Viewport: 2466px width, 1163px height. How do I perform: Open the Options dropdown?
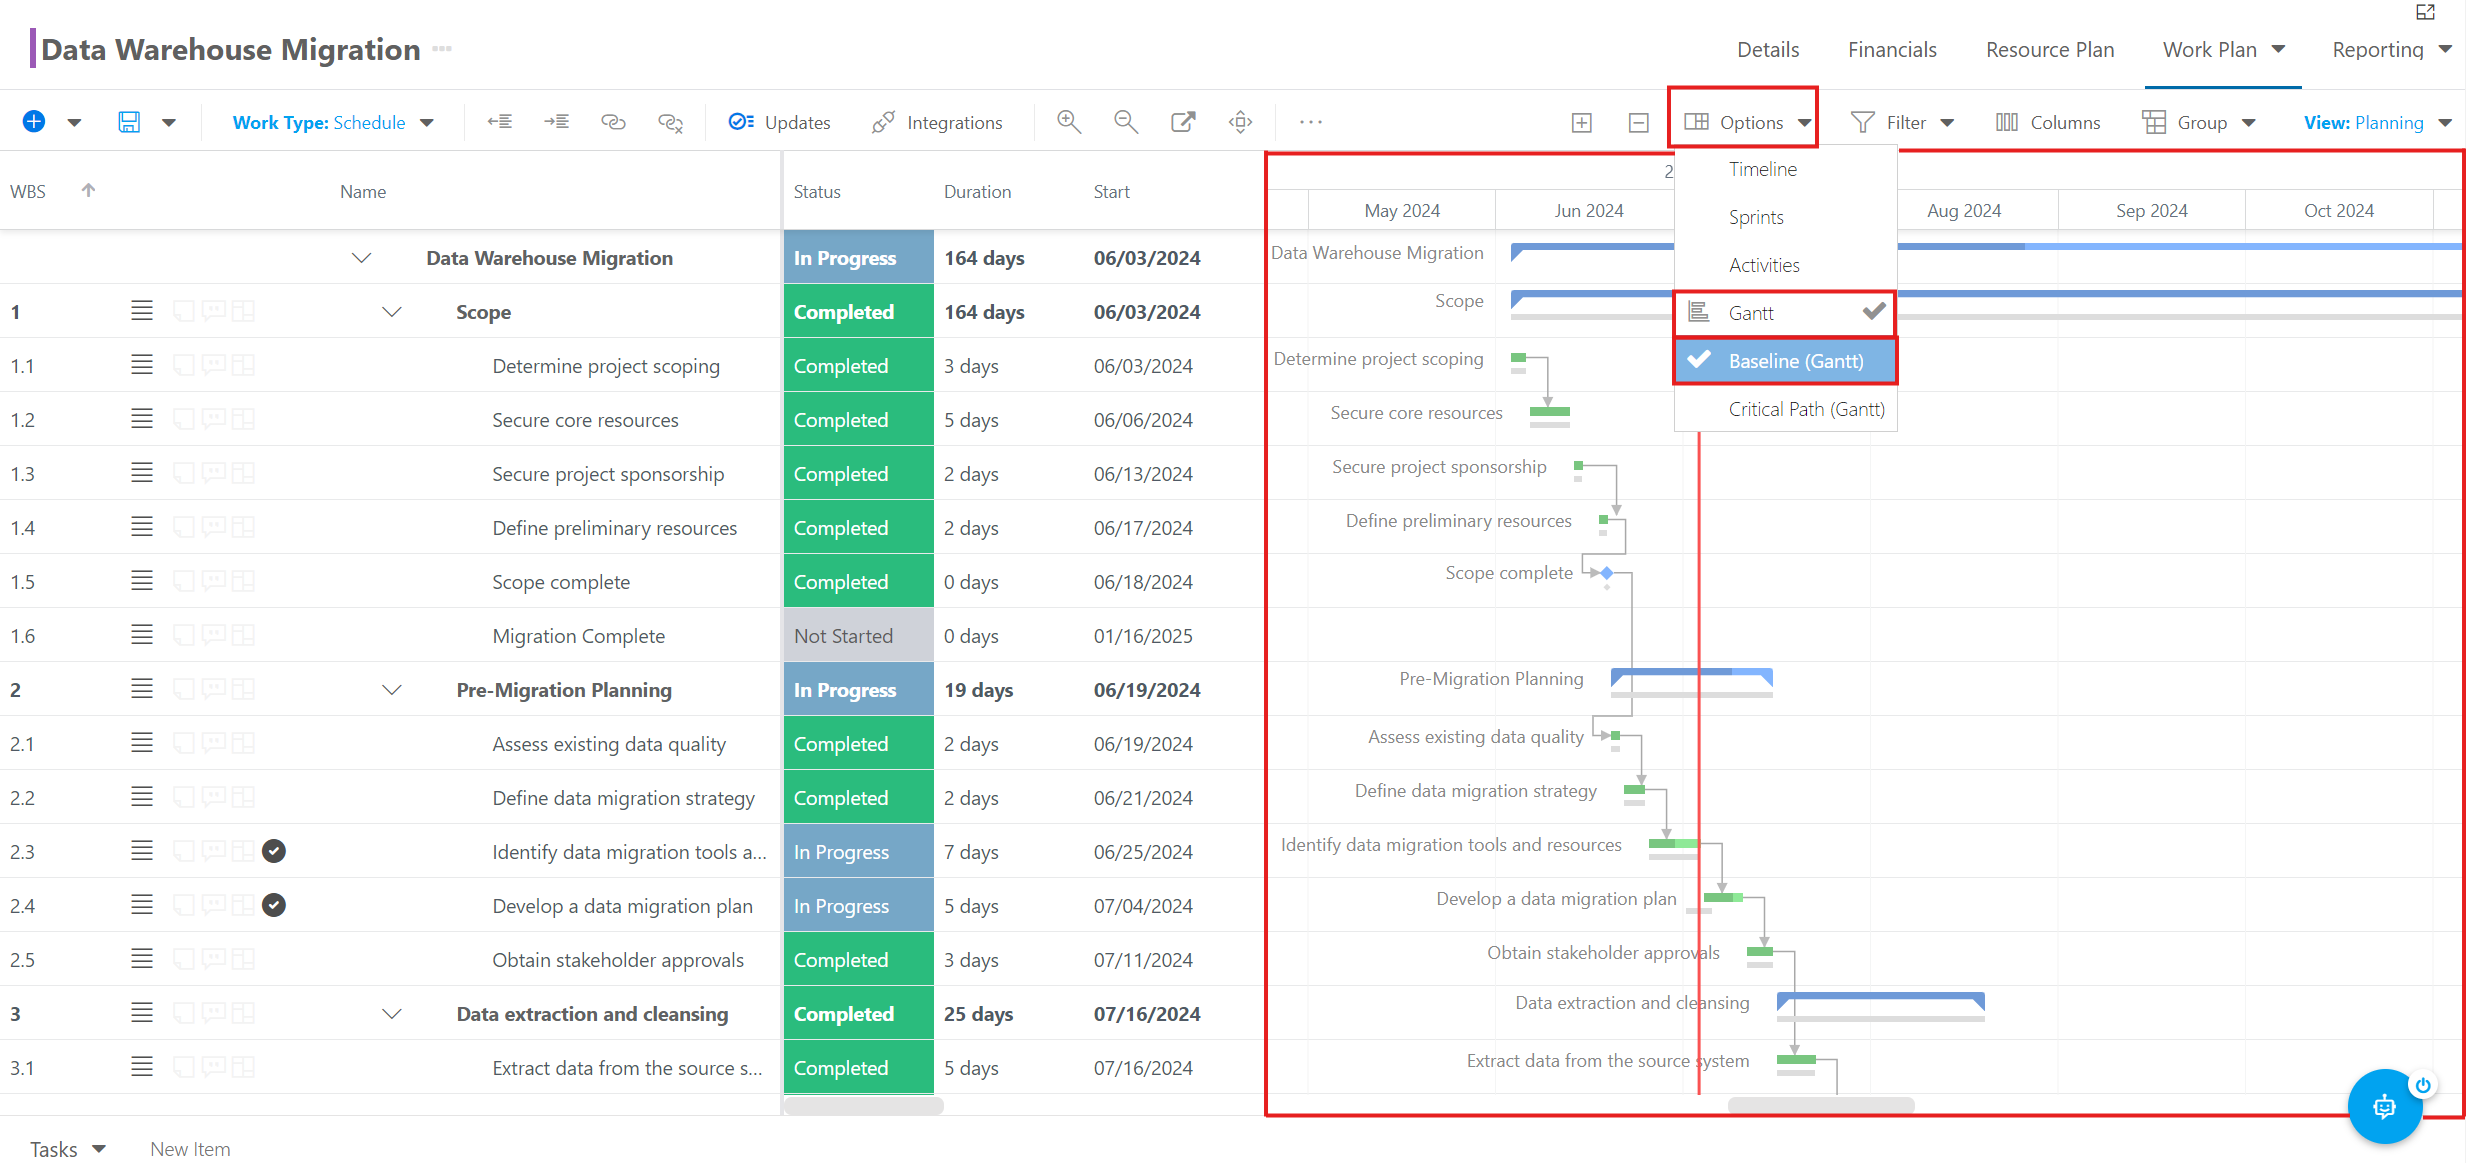click(1746, 122)
